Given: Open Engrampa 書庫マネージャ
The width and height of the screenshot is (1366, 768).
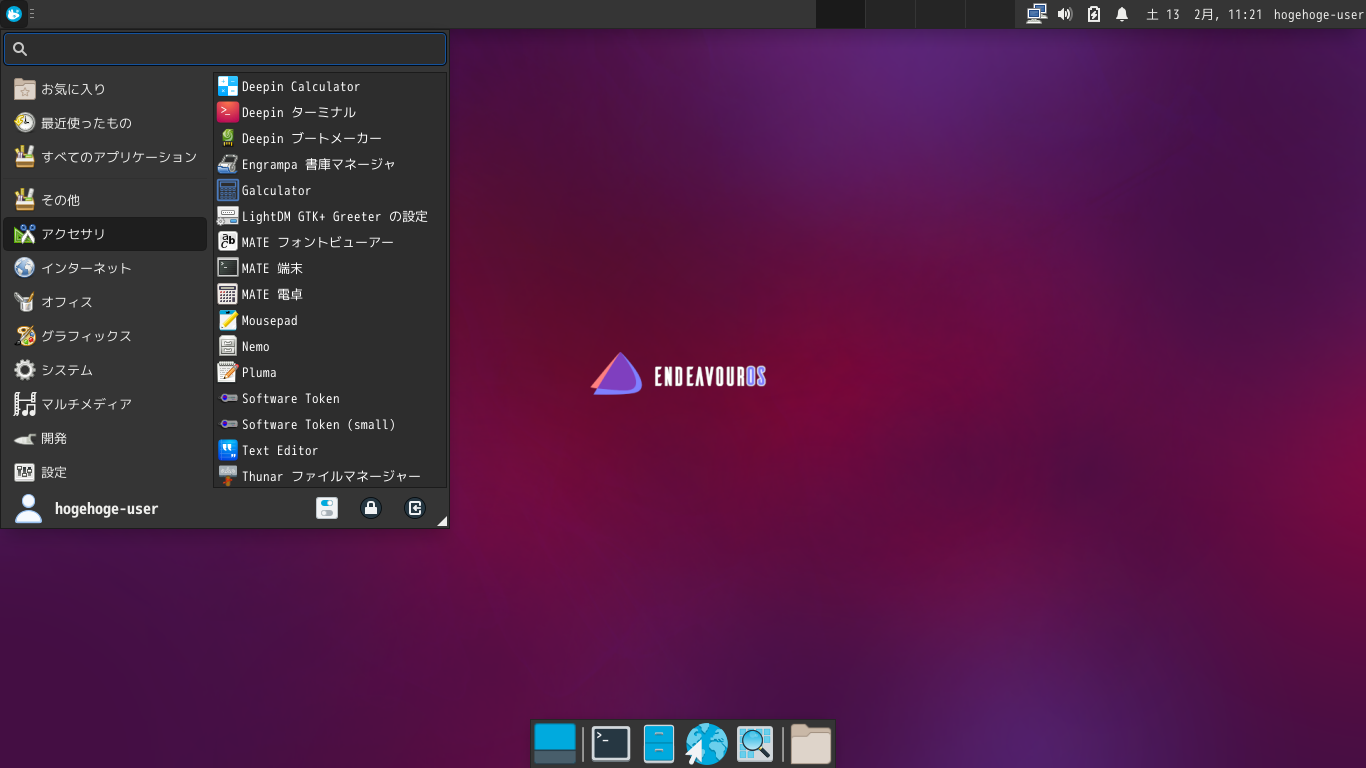Looking at the screenshot, I should [x=330, y=165].
